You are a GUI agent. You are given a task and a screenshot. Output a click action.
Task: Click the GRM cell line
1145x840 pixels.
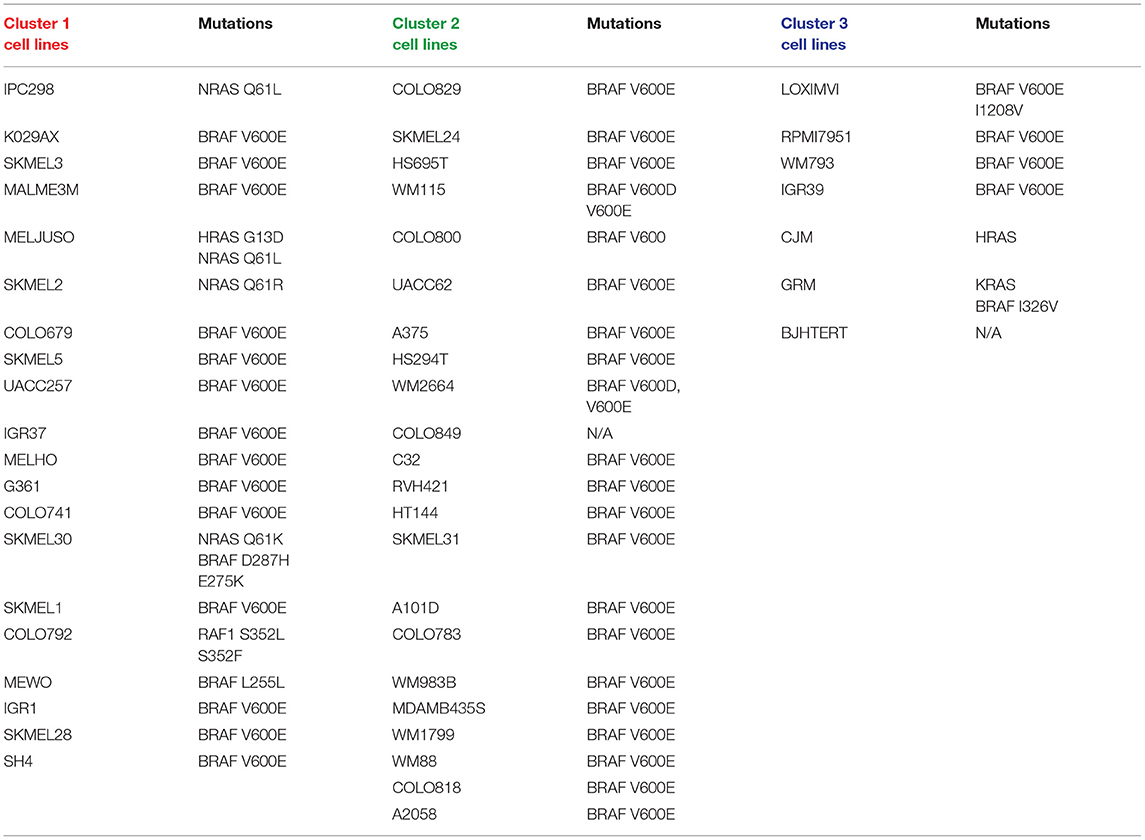pyautogui.click(x=798, y=285)
